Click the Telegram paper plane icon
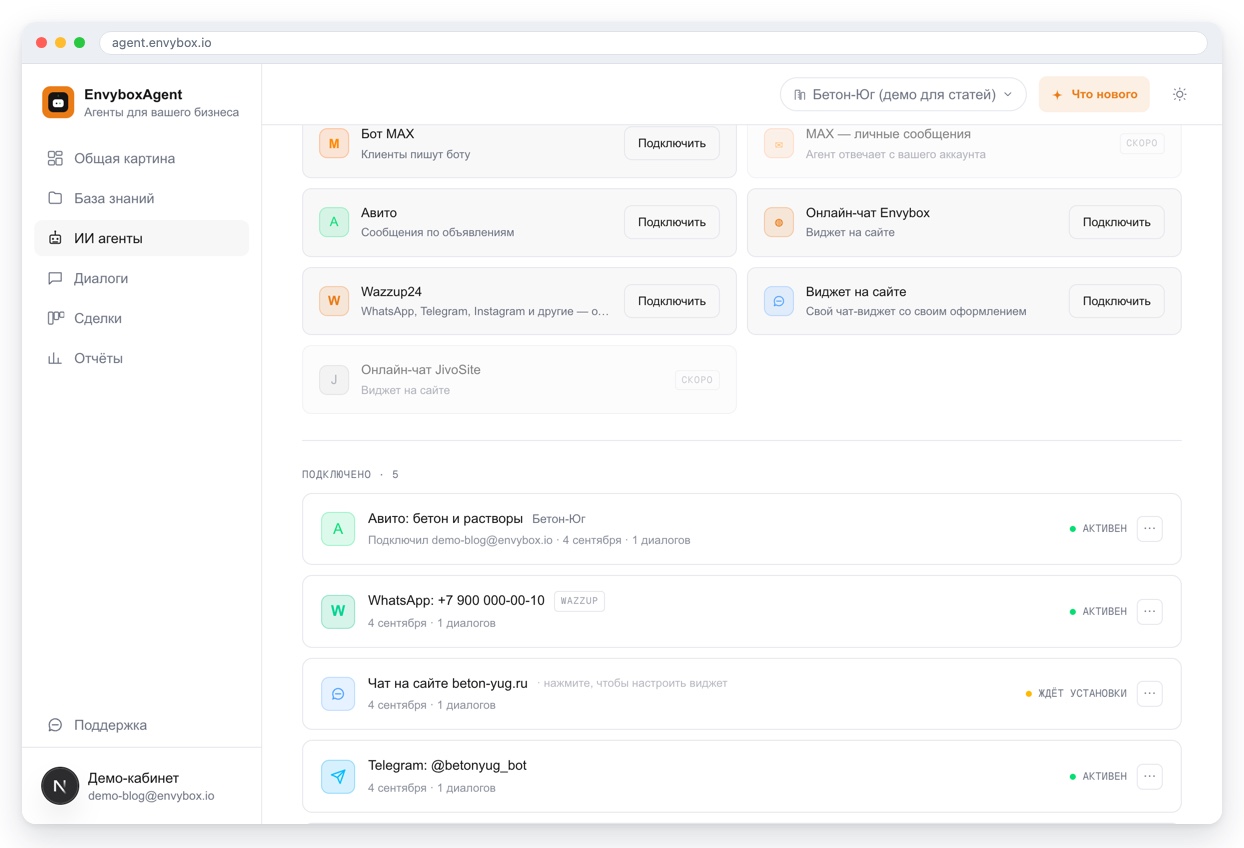Image resolution: width=1244 pixels, height=848 pixels. (x=338, y=776)
